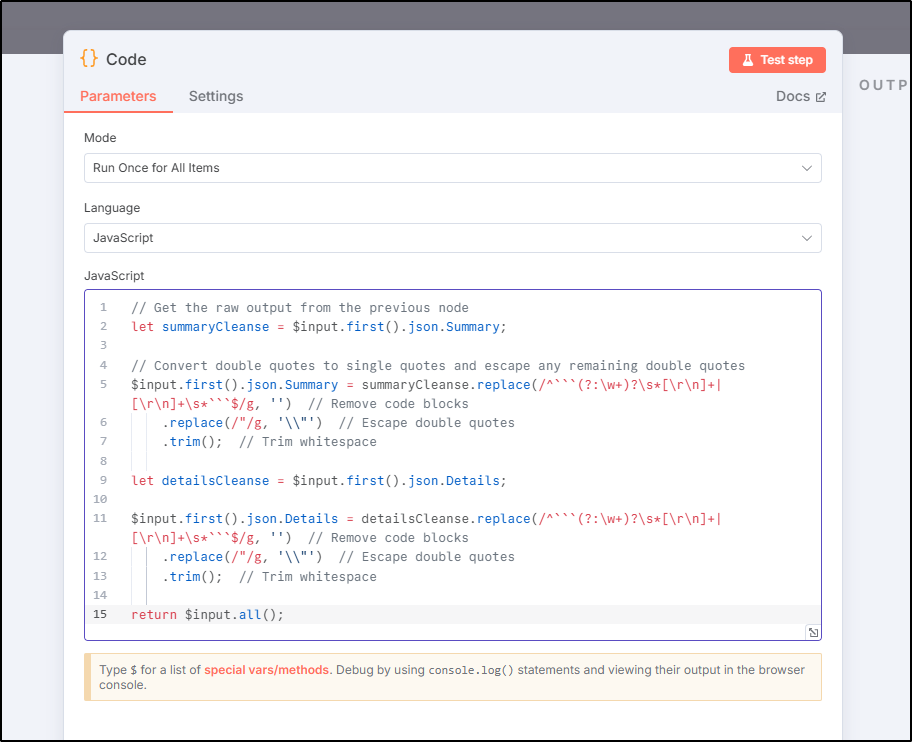
Task: Click the code editor expand icon
Action: (813, 632)
